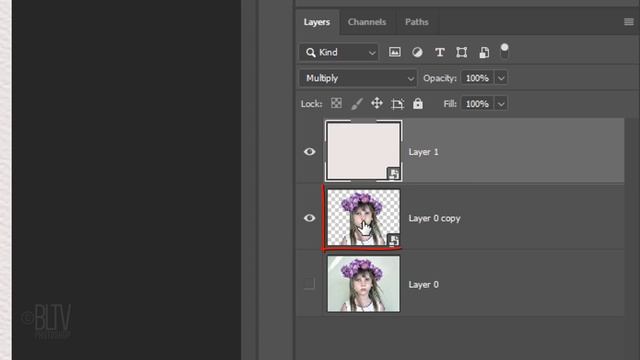The height and width of the screenshot is (360, 640).
Task: Click the Fill value field
Action: (x=477, y=104)
